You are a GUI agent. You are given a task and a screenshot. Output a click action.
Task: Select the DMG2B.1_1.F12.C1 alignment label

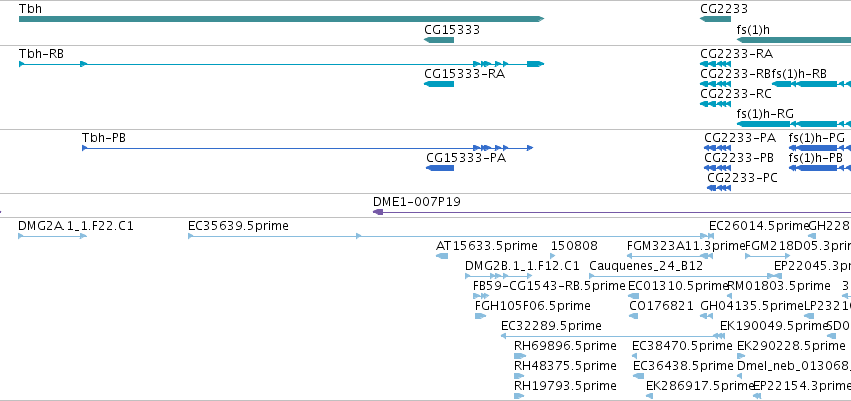pos(522,266)
